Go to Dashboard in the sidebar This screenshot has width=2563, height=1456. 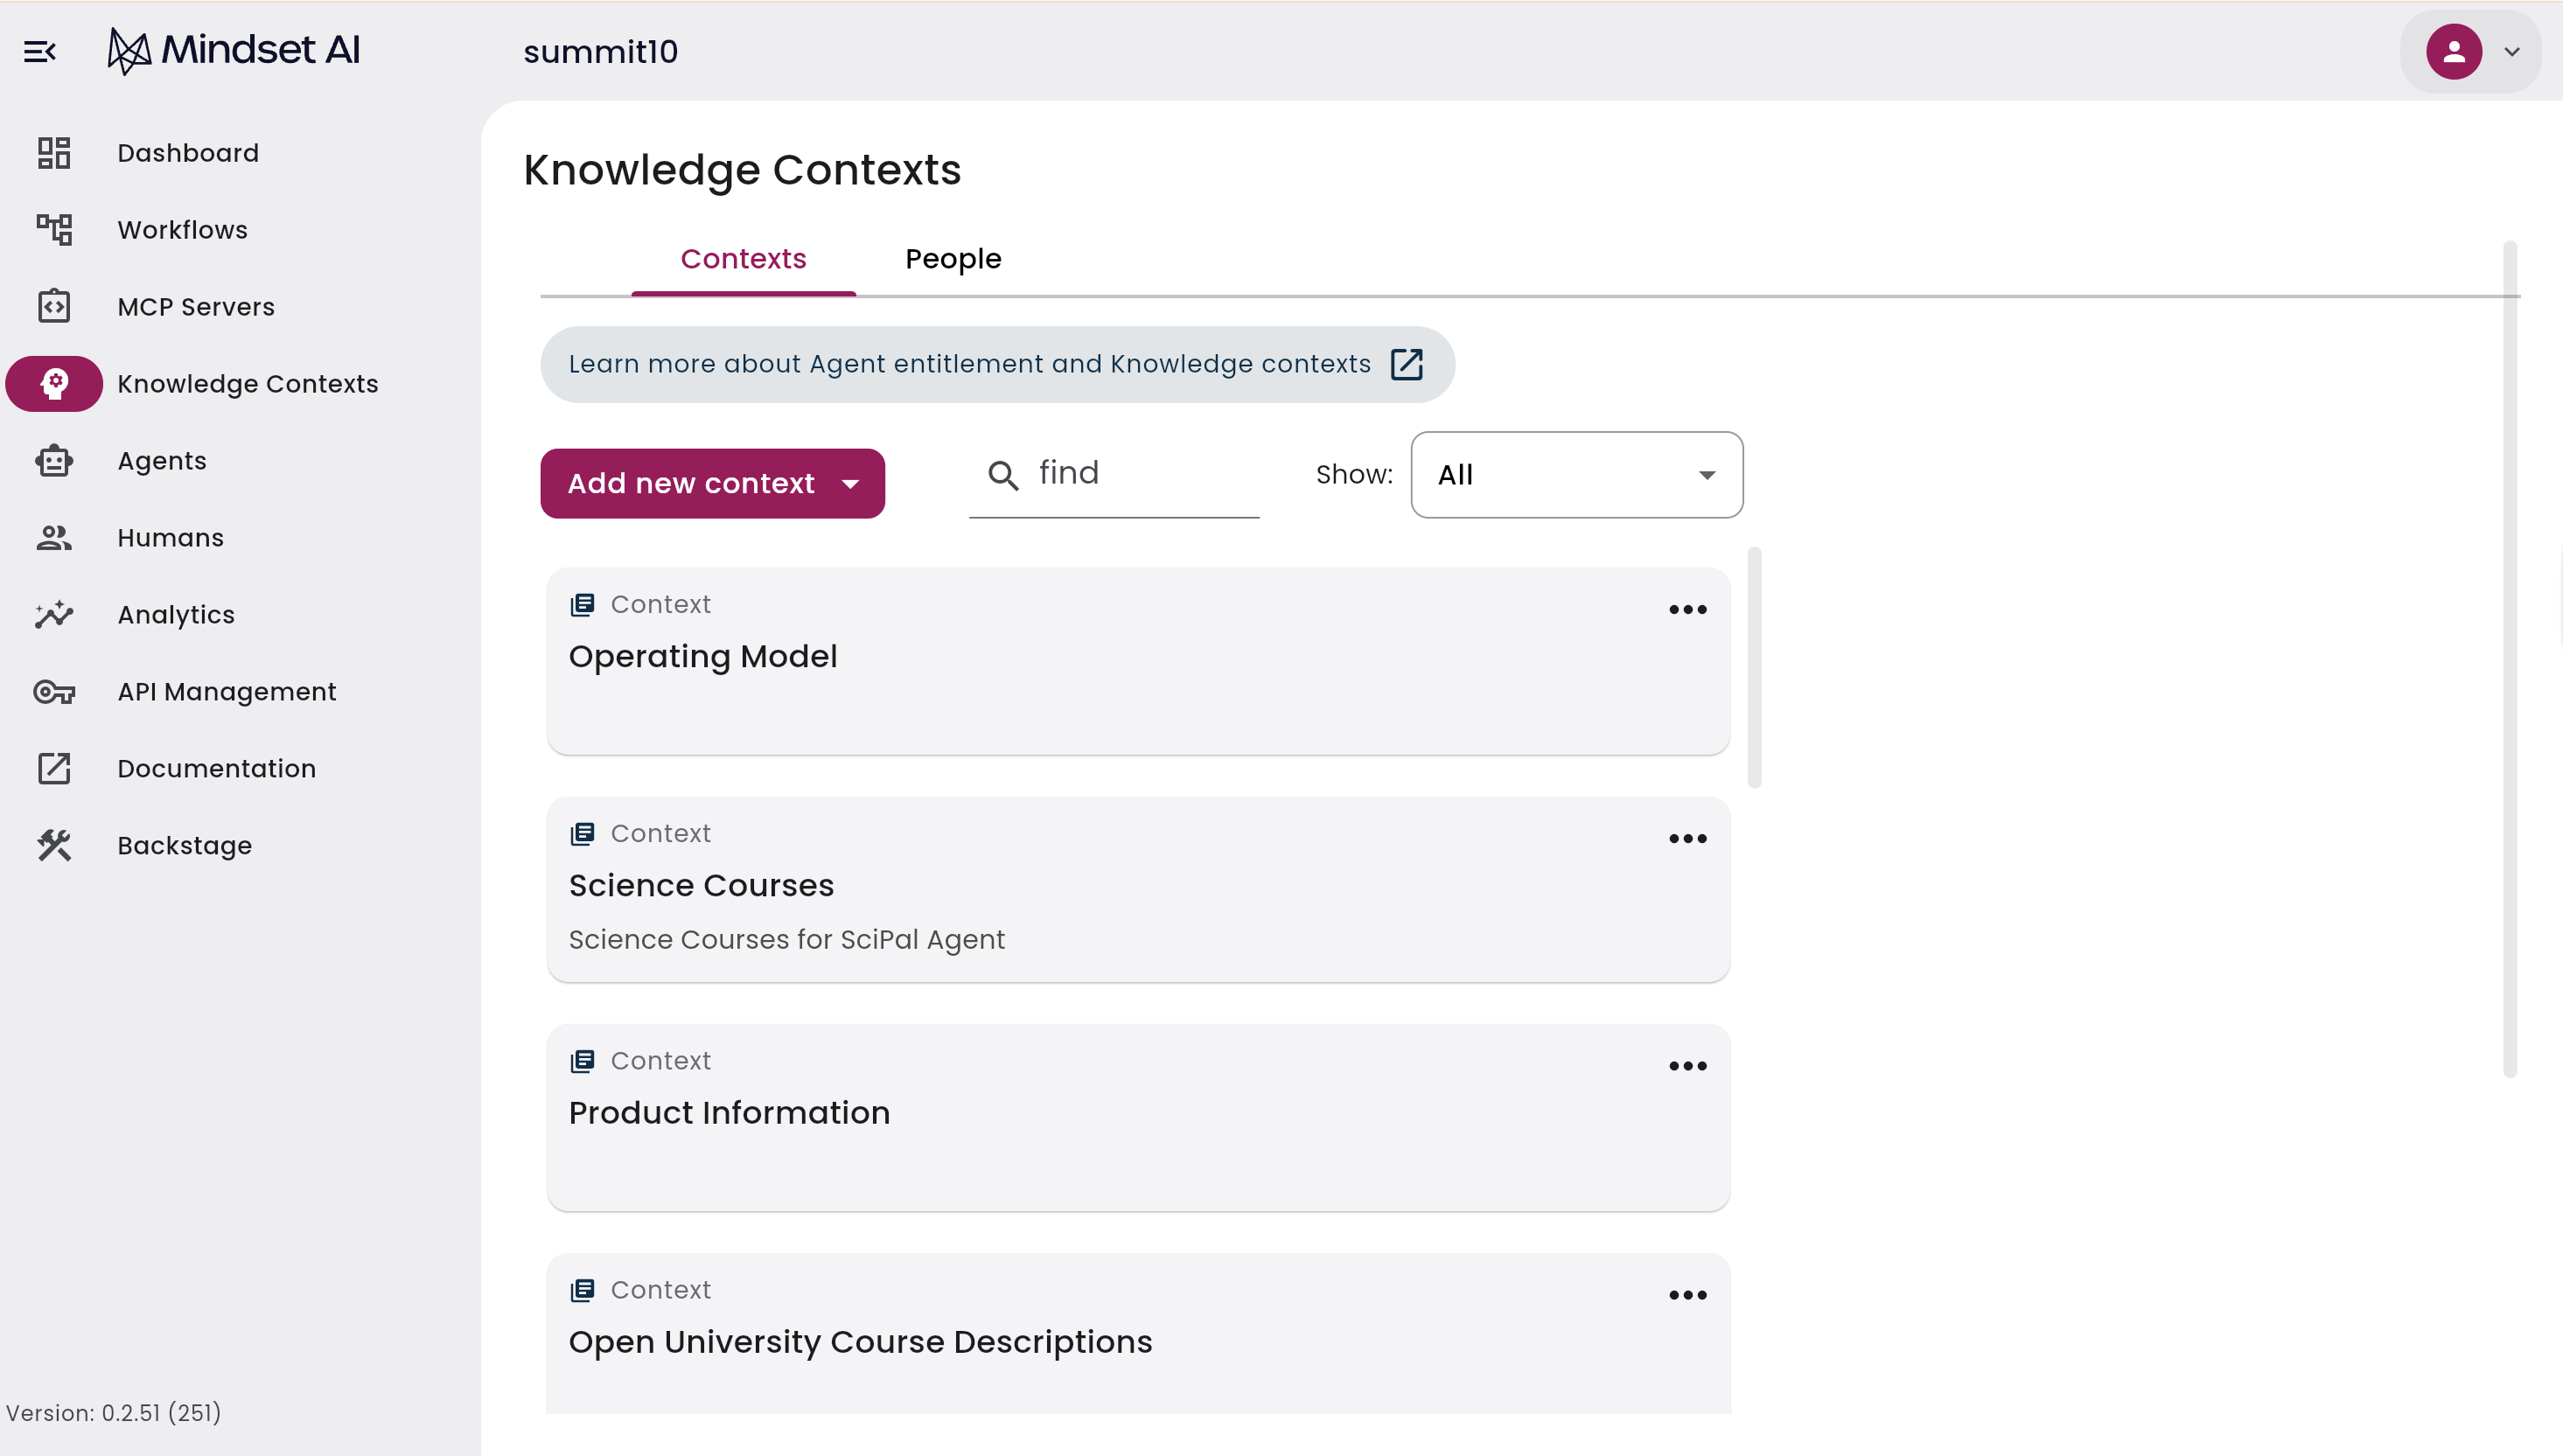pyautogui.click(x=188, y=153)
